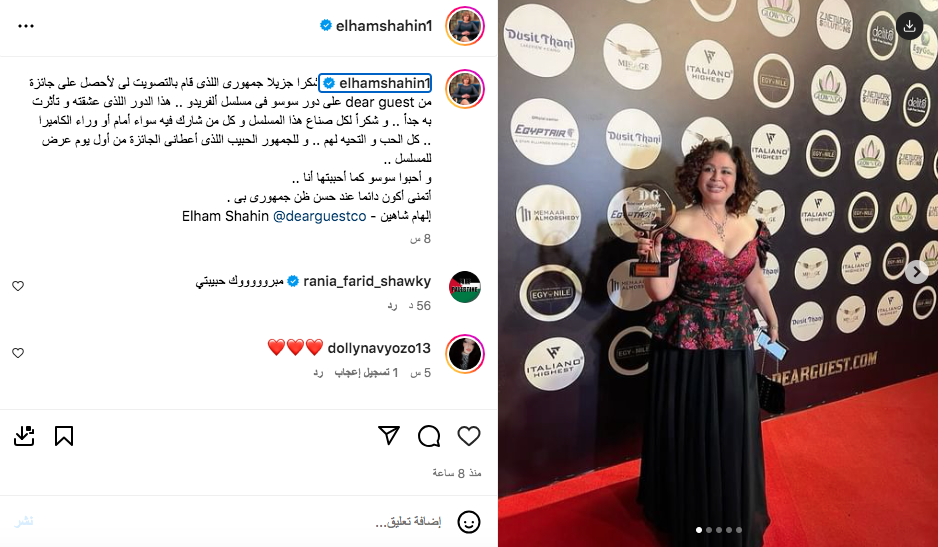Open the @dearguestco mention link
The width and height of the screenshot is (938, 547).
coord(319,217)
